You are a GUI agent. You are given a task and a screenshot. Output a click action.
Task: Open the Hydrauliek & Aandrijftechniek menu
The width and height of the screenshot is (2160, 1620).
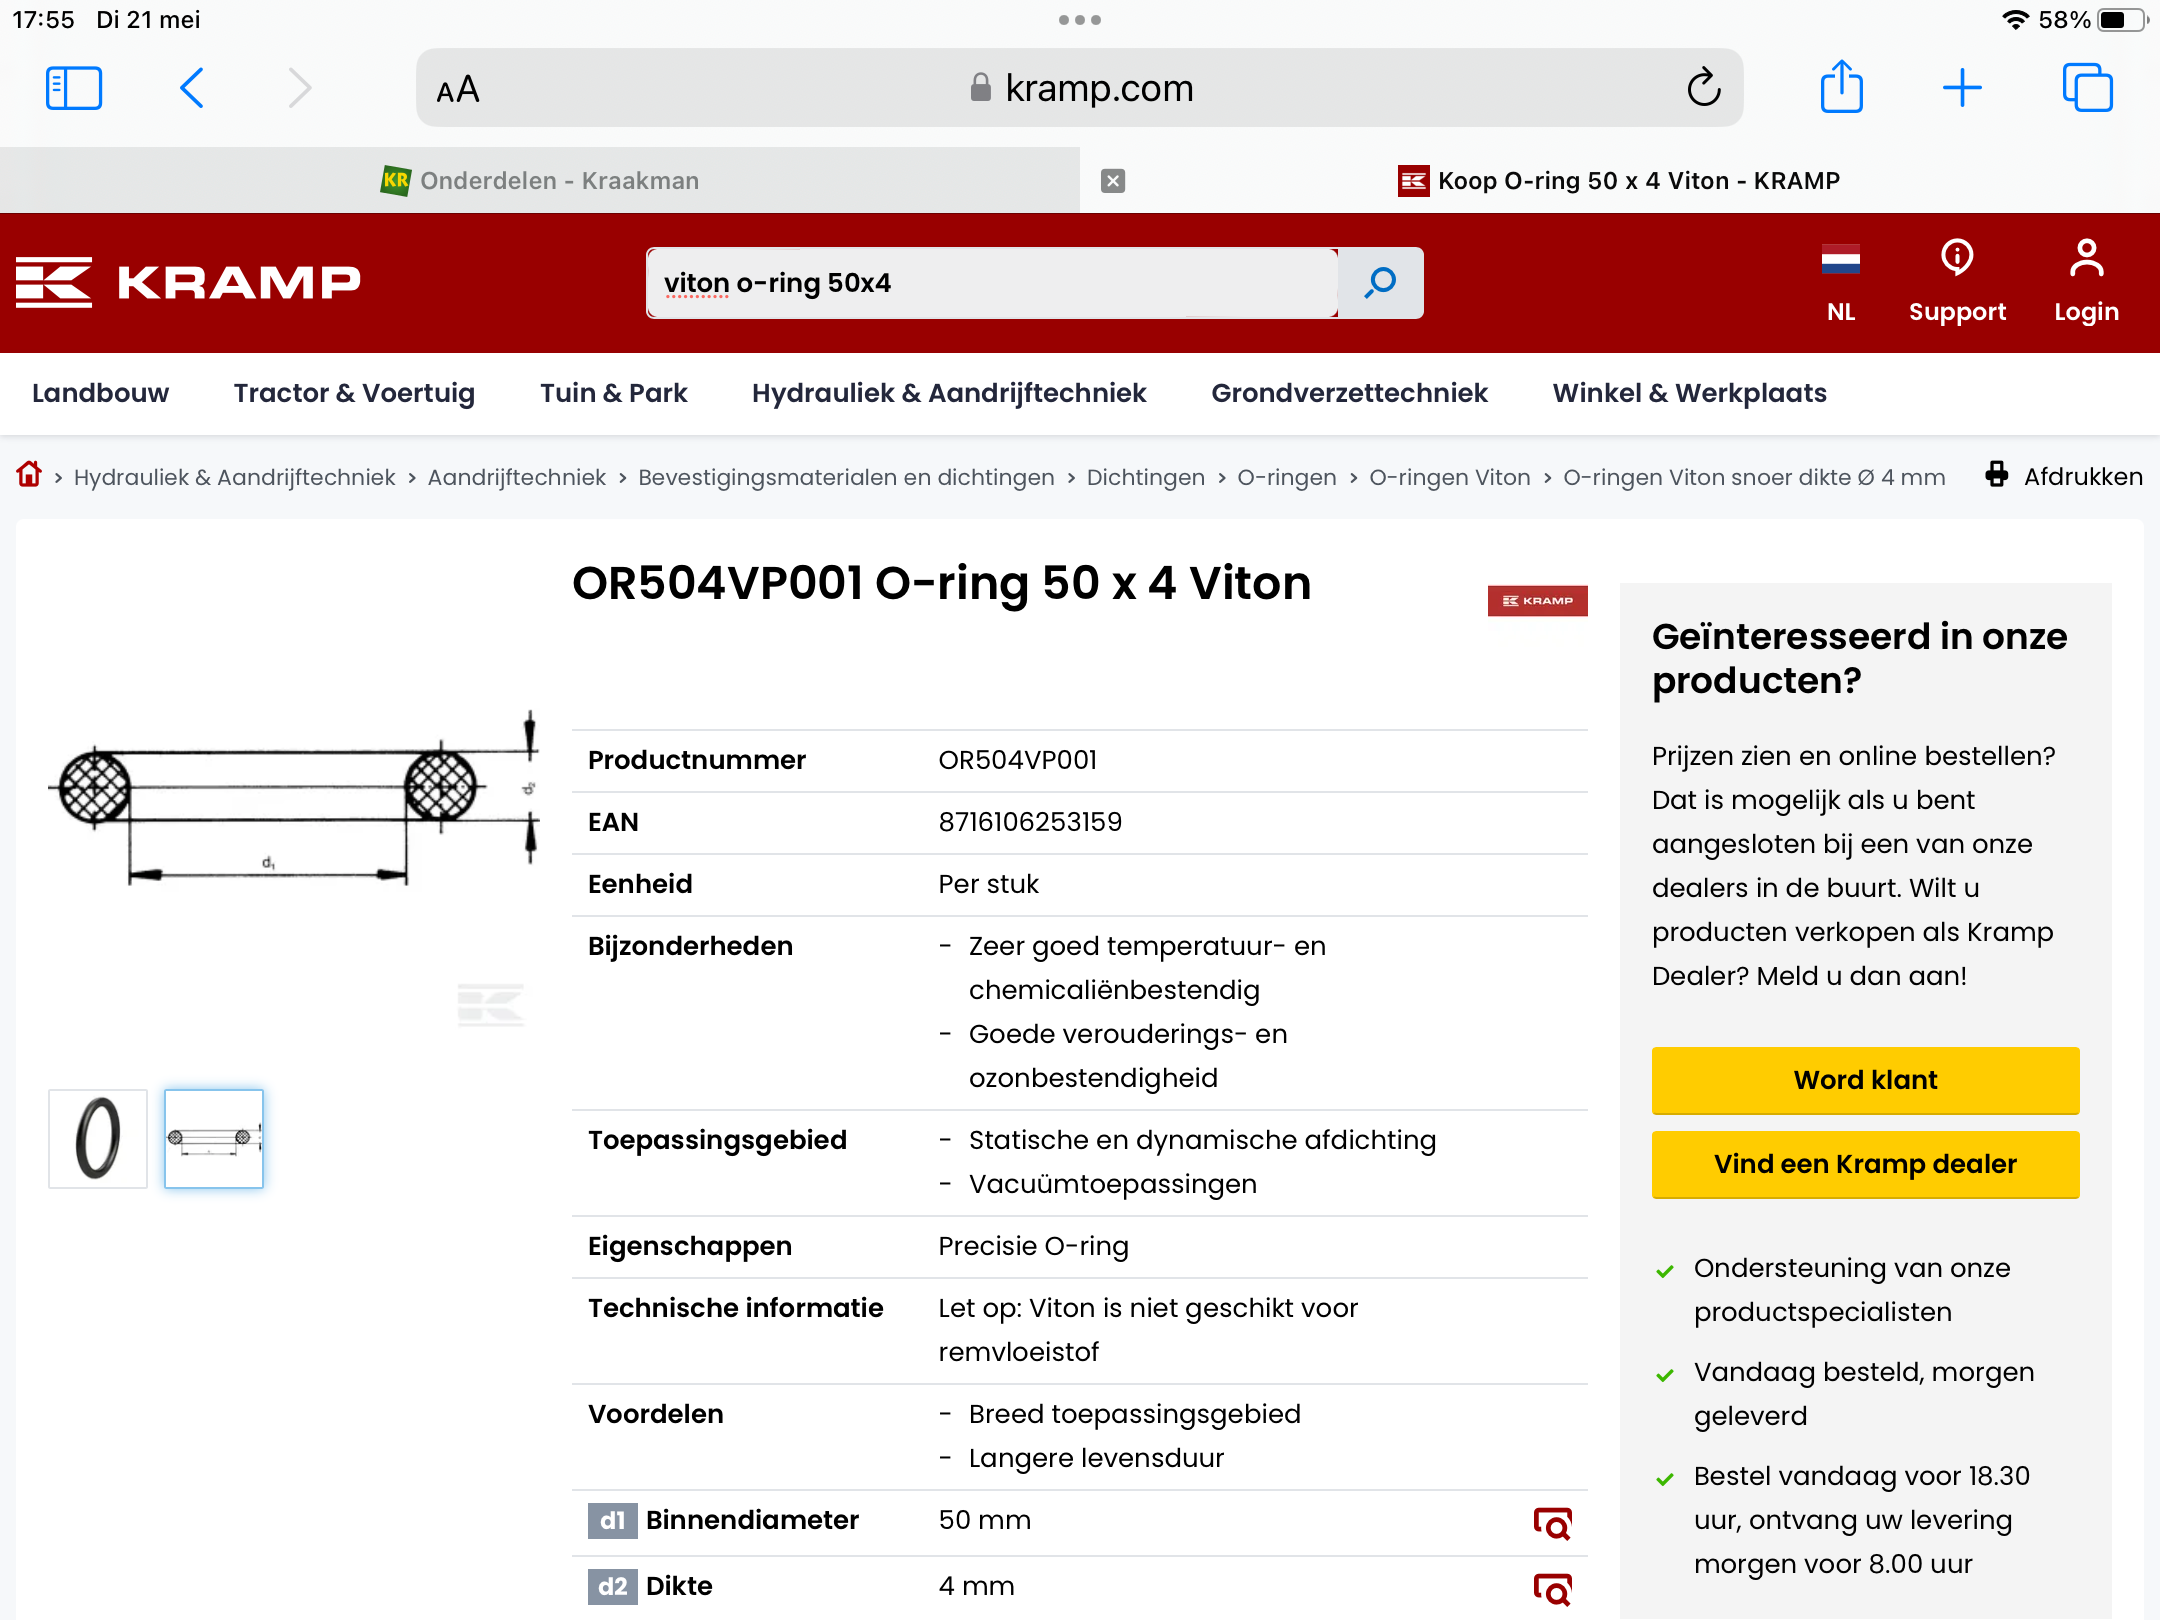coord(948,393)
